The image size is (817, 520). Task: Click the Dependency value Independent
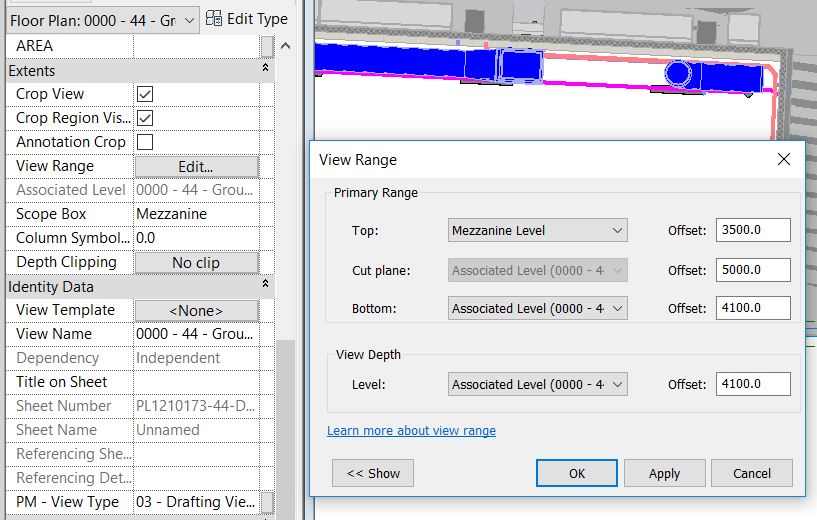(x=196, y=358)
